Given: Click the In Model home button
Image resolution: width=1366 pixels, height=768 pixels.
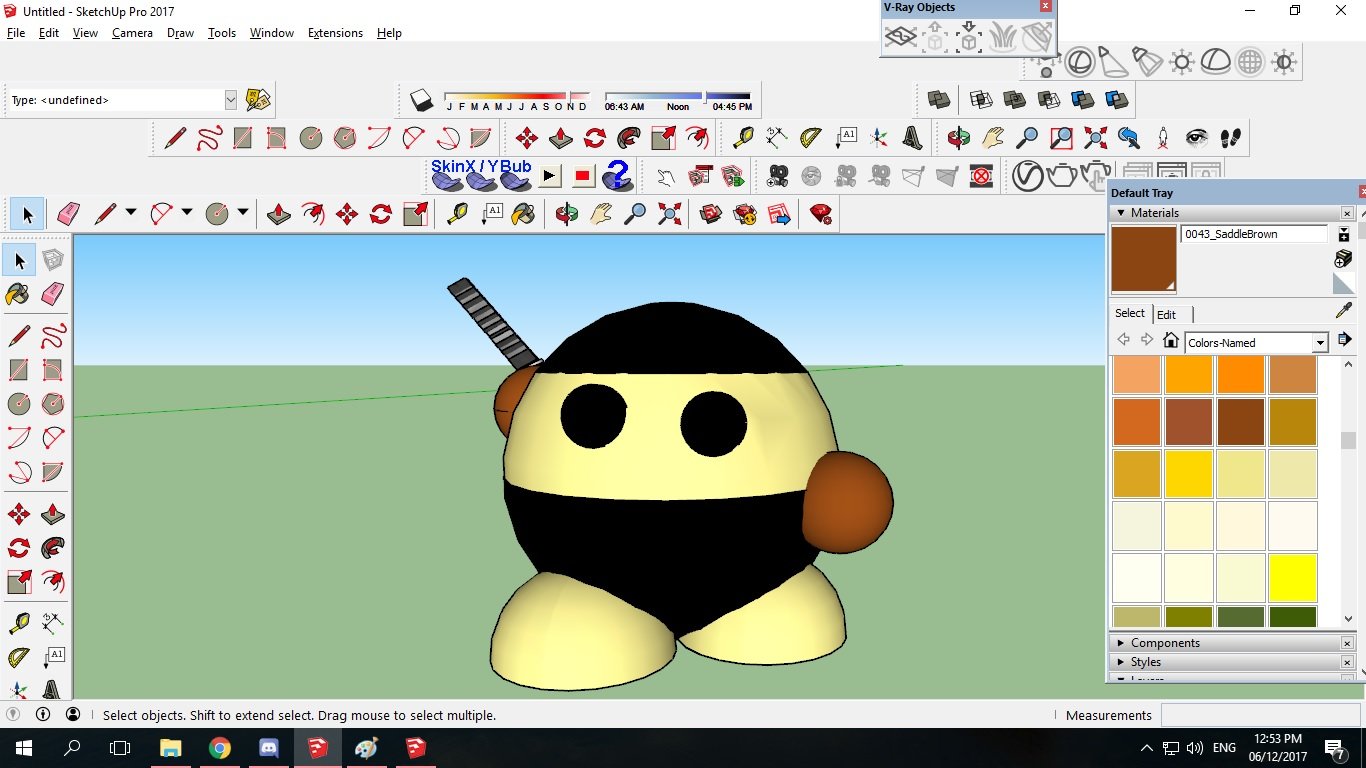Looking at the screenshot, I should pos(1171,341).
